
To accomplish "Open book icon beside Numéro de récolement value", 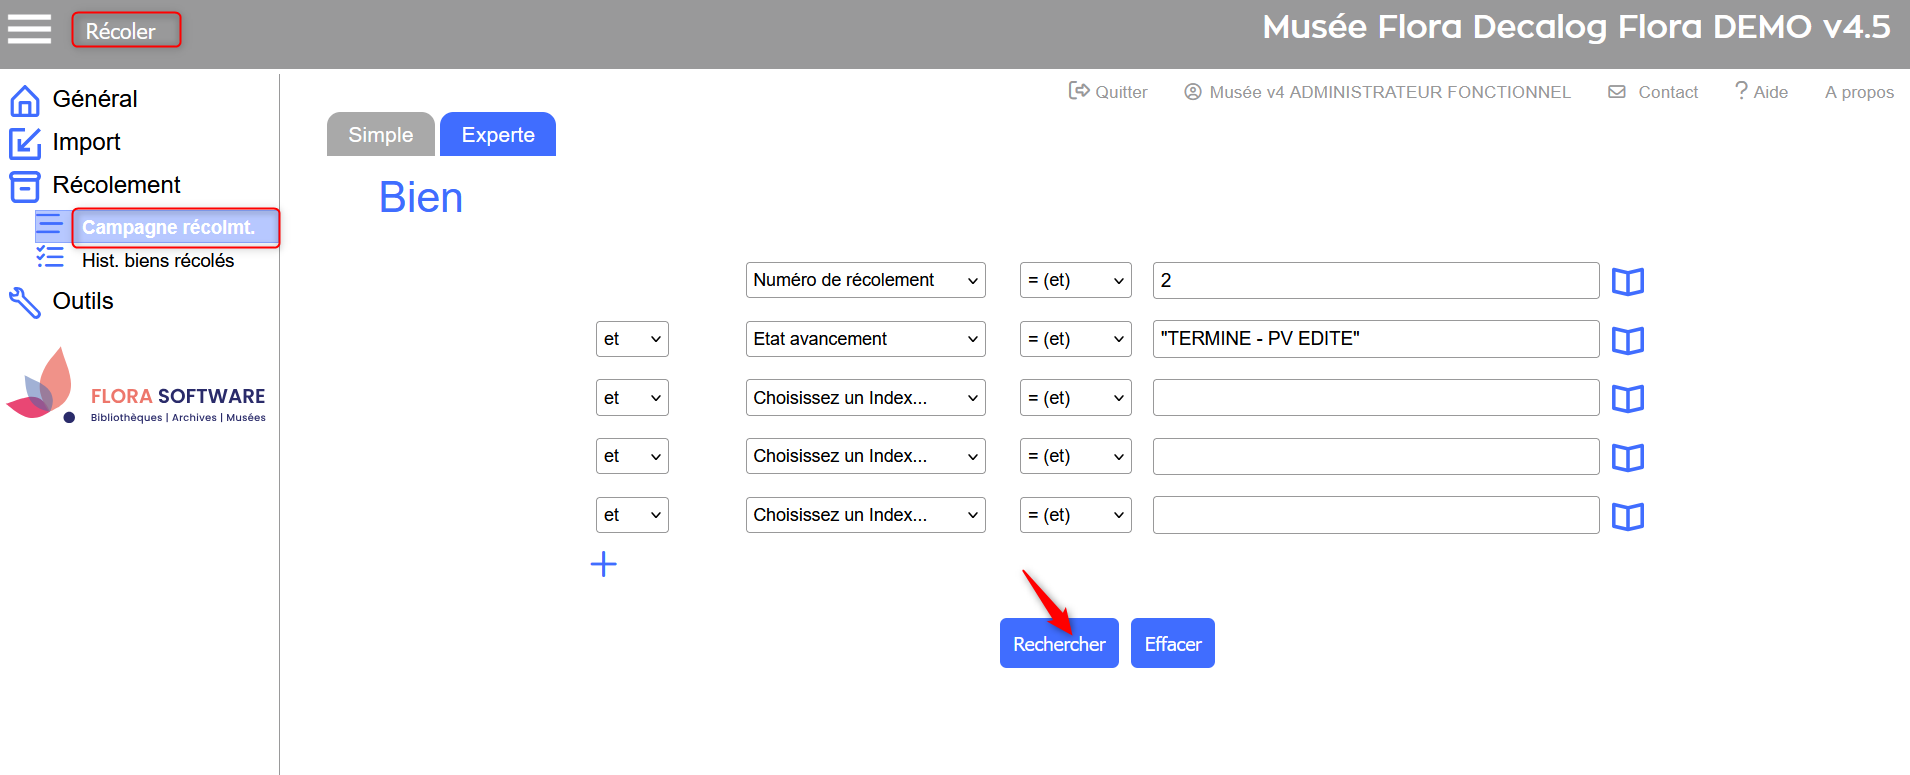I will tap(1627, 282).
